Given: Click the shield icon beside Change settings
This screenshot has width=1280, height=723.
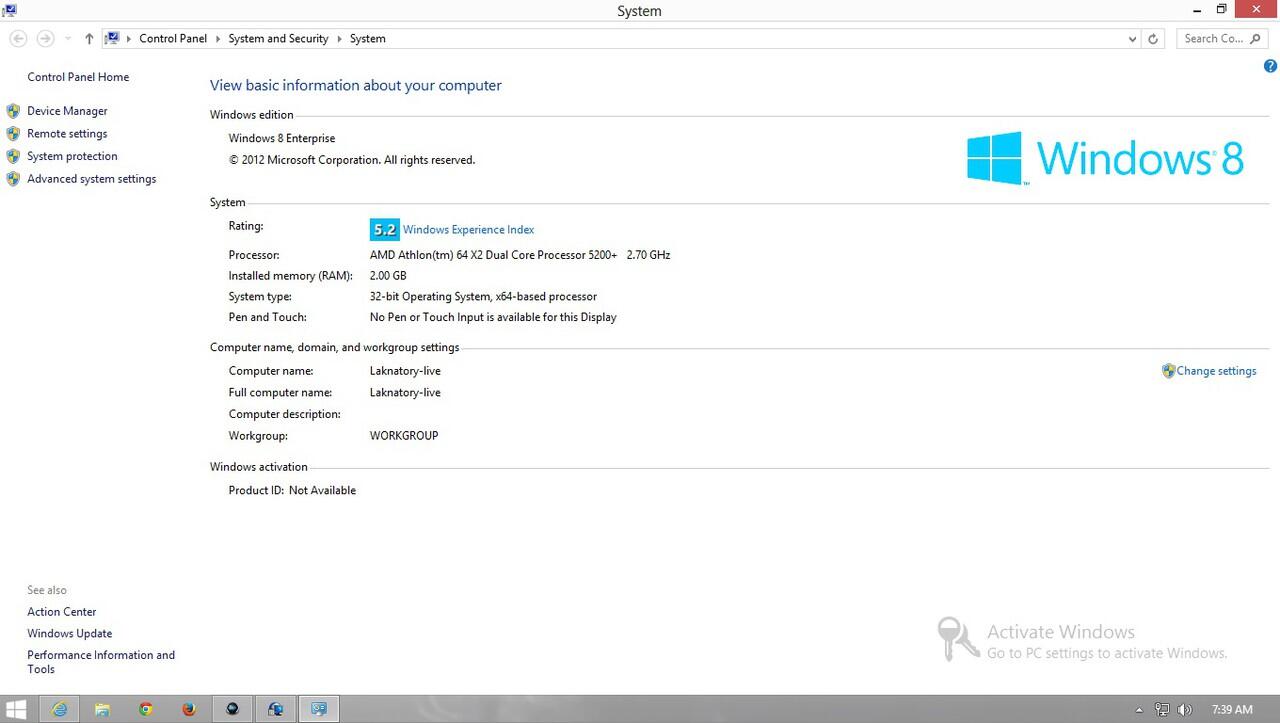Looking at the screenshot, I should click(x=1168, y=371).
